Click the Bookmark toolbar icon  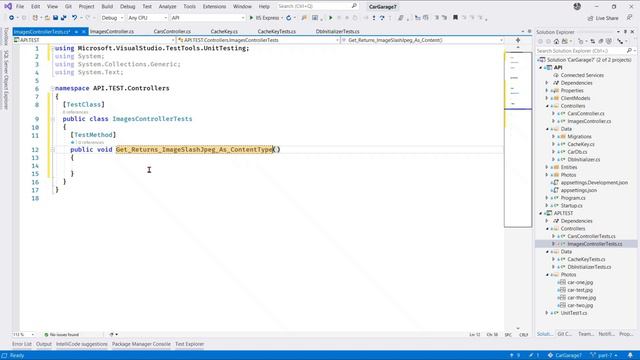pos(455,18)
